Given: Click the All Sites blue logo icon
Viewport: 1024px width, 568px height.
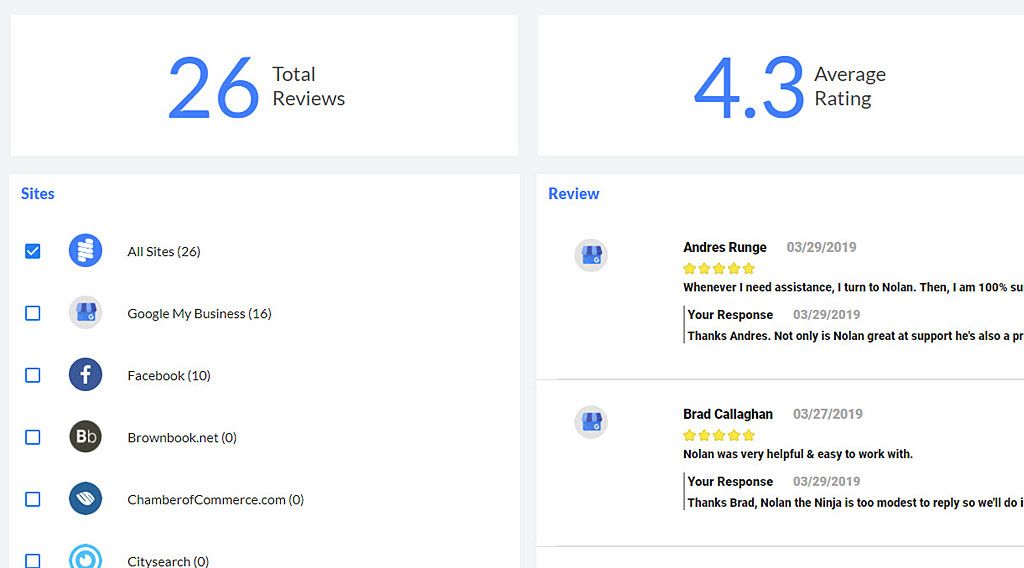Looking at the screenshot, I should click(86, 250).
